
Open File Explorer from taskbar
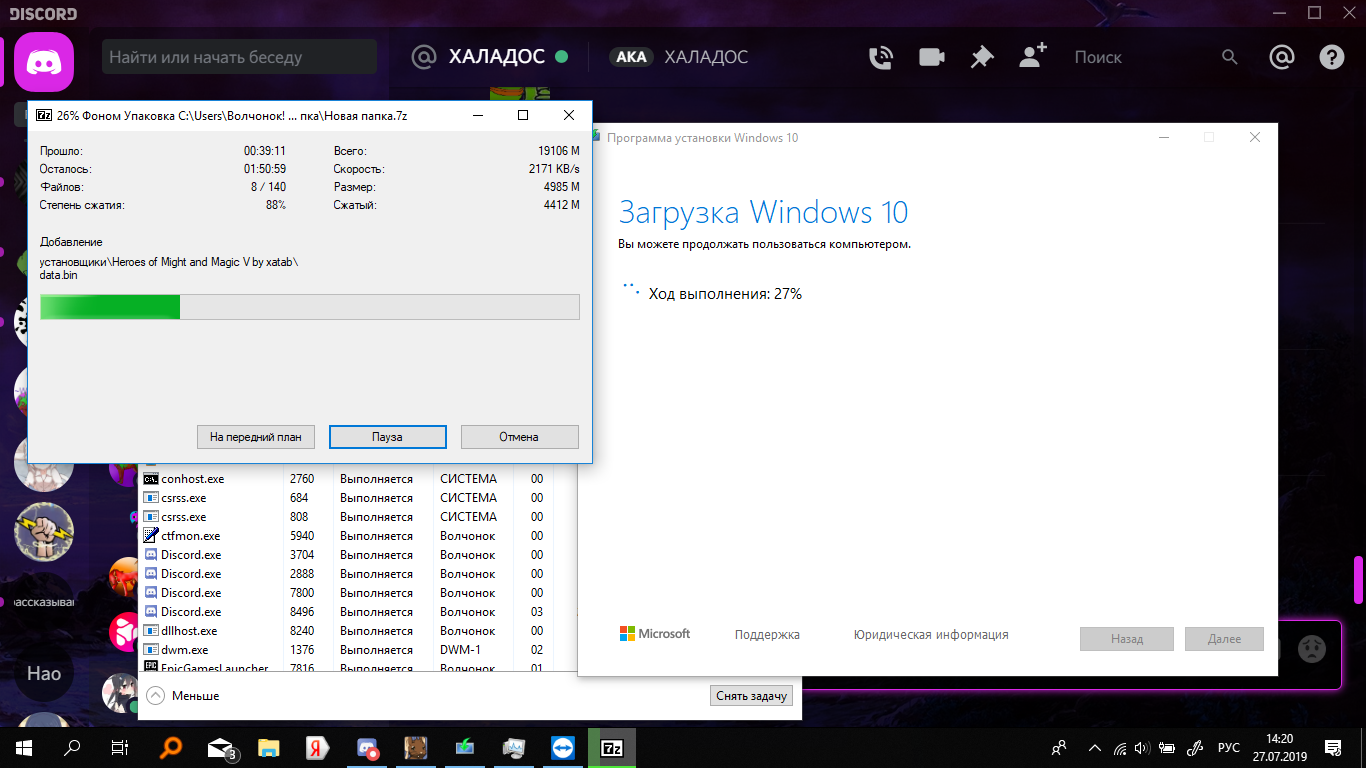coord(269,748)
